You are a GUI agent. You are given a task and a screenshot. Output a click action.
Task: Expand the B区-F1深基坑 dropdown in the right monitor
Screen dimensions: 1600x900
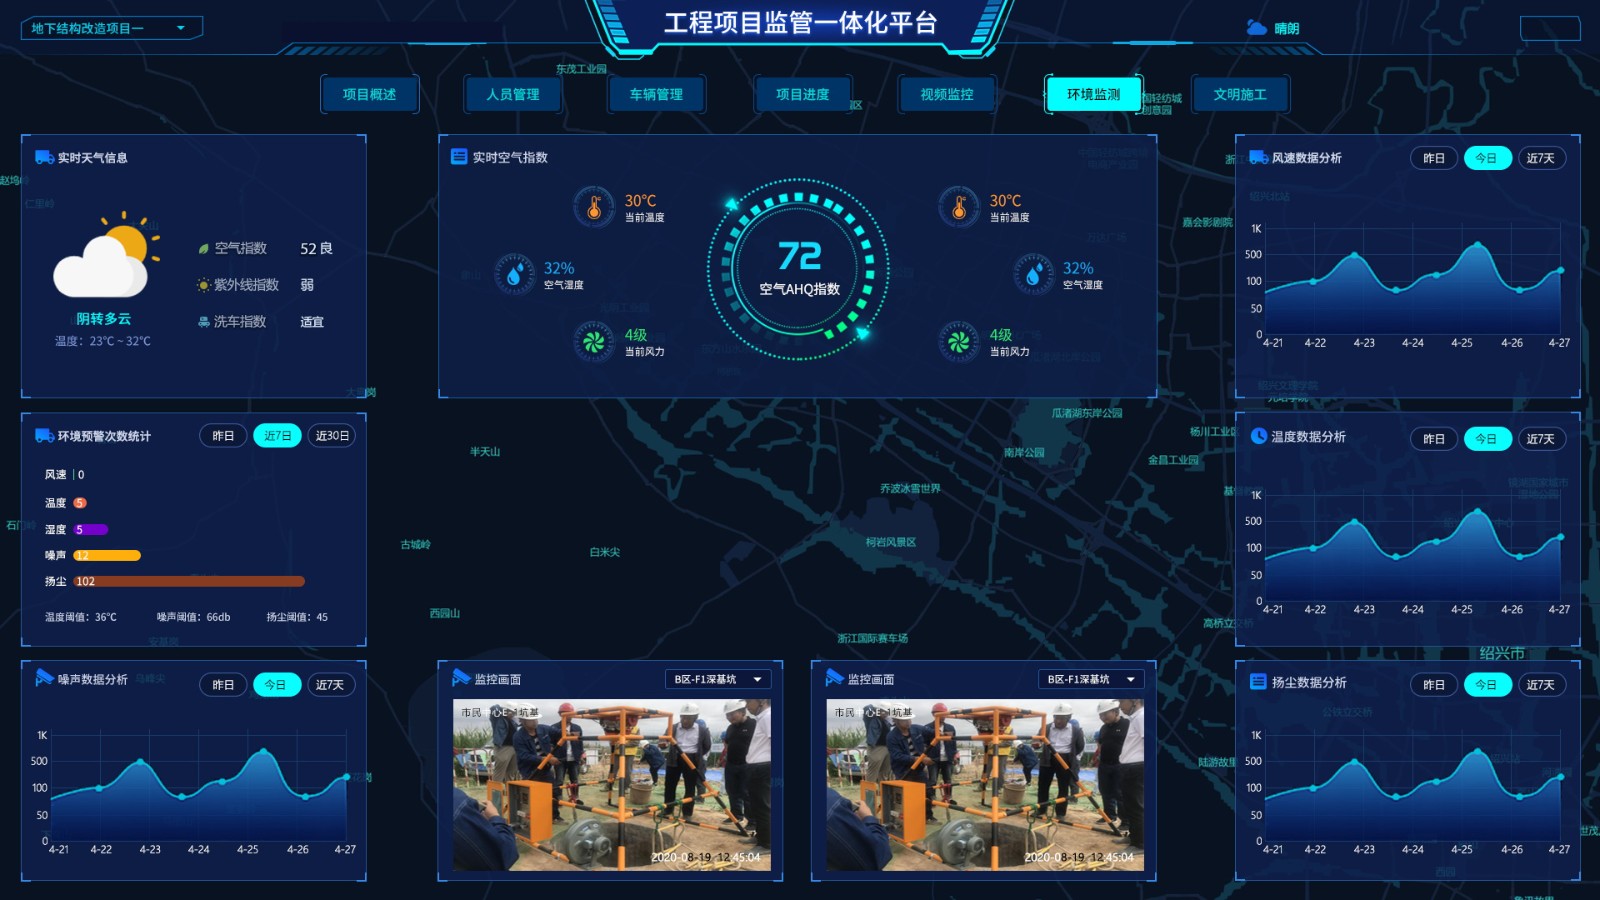click(1091, 679)
